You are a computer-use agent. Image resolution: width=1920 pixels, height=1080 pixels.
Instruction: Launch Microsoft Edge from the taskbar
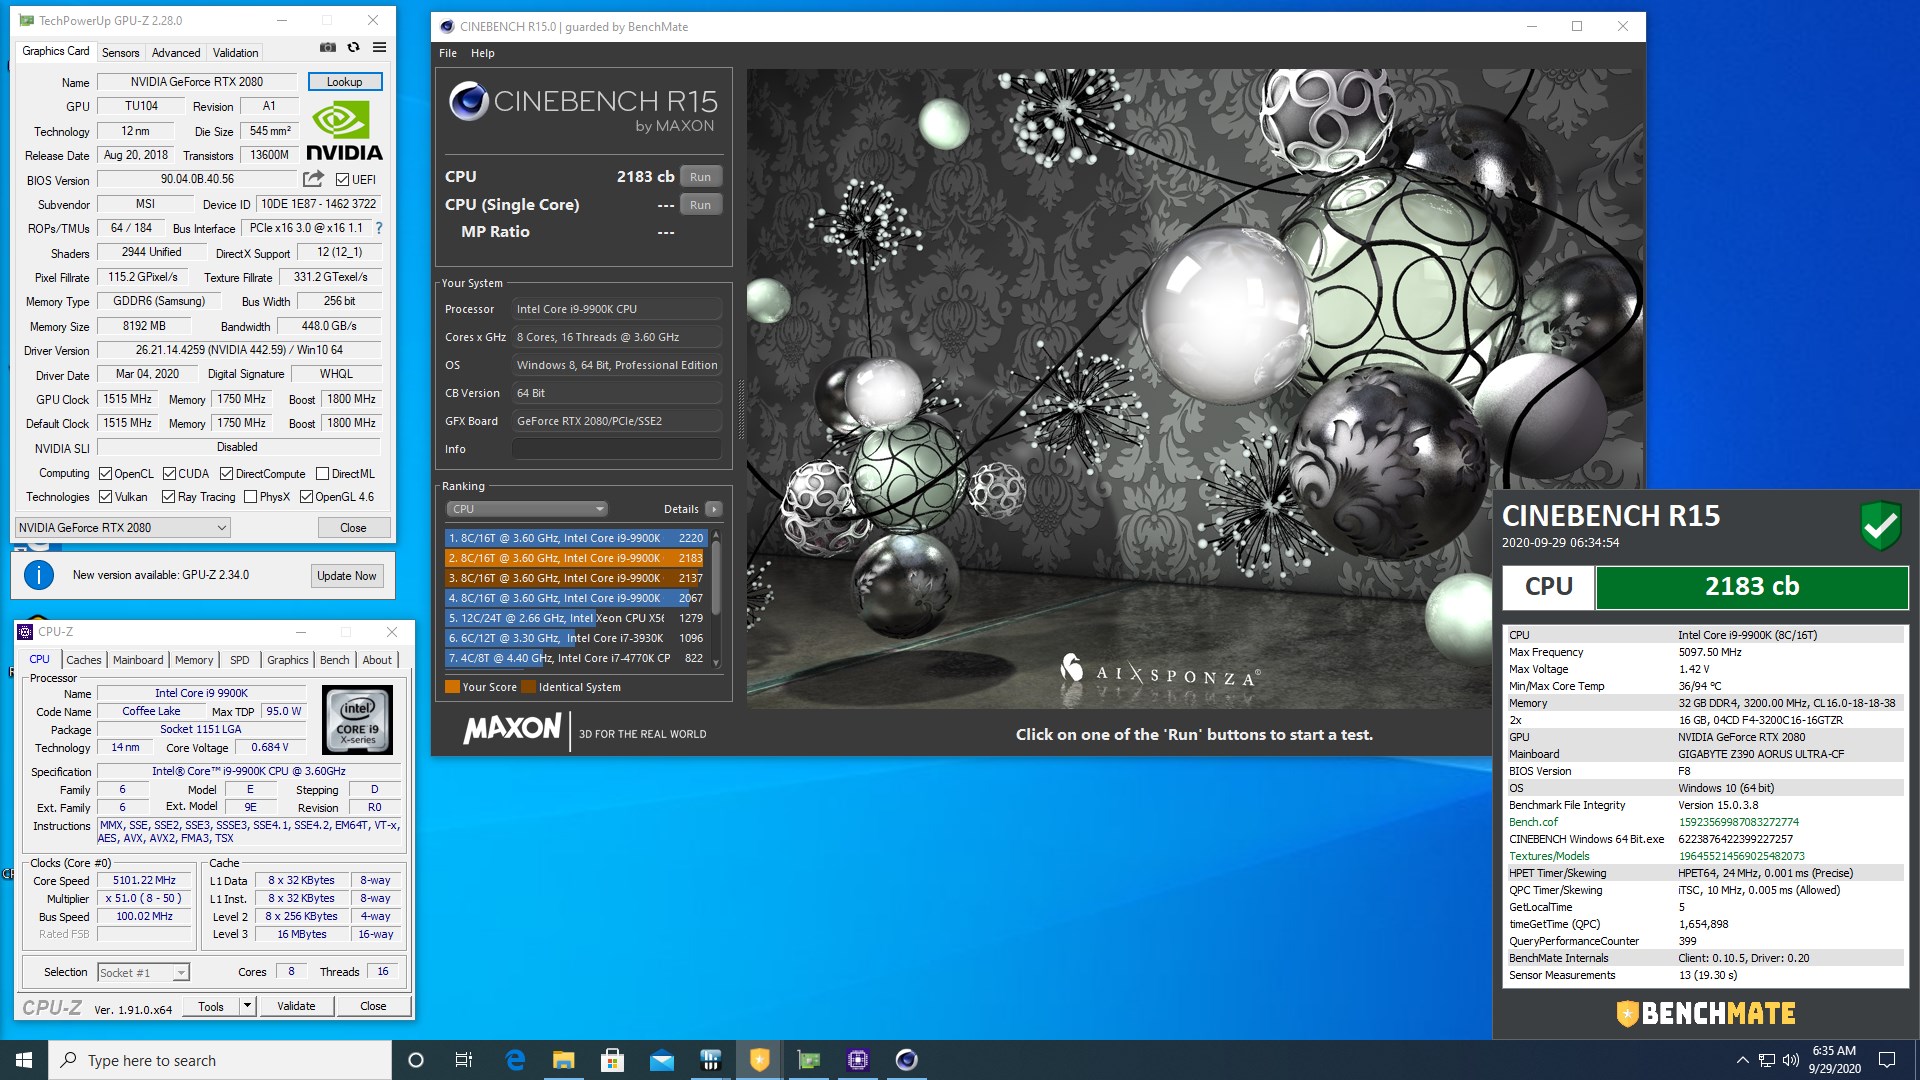point(515,1060)
